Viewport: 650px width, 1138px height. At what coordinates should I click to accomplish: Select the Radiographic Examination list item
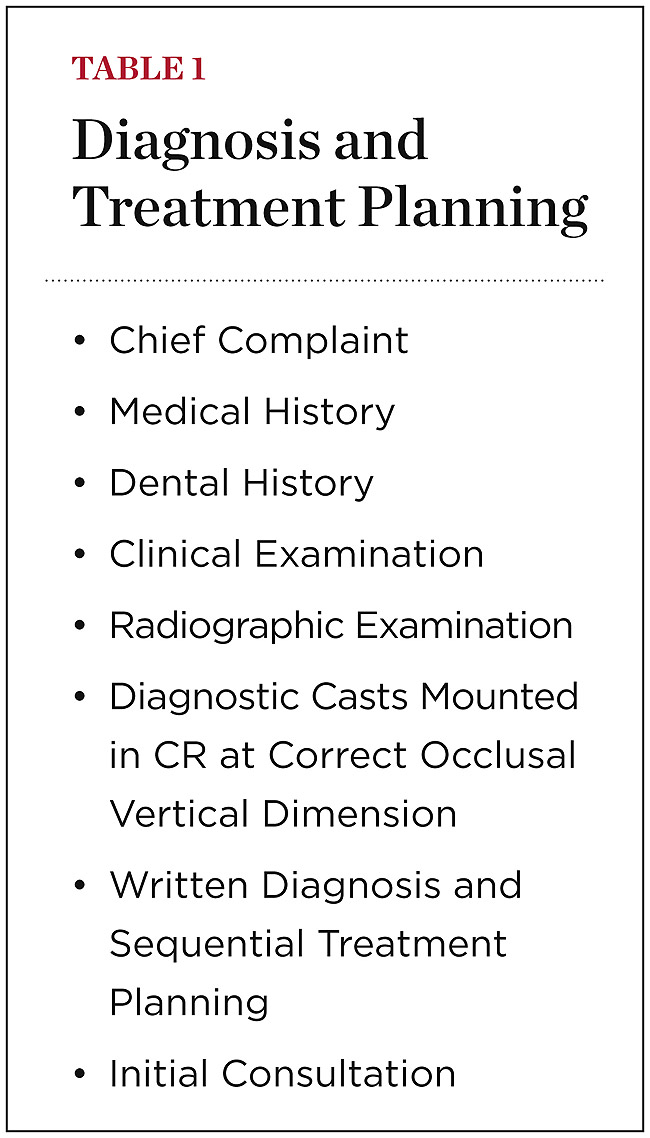[341, 625]
